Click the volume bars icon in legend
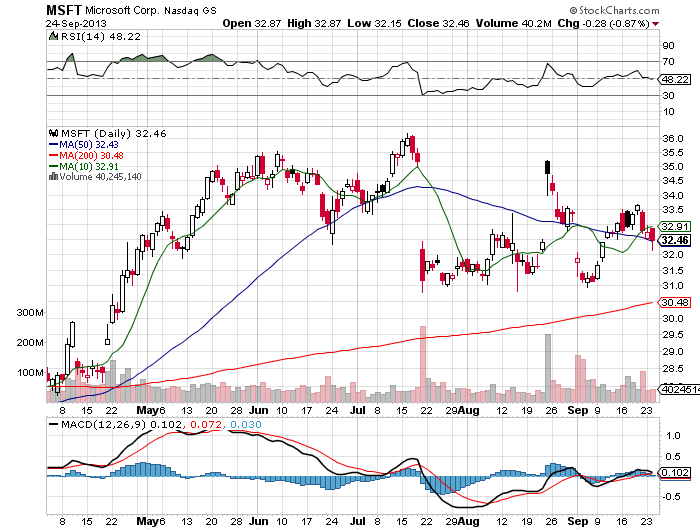This screenshot has height=530, width=700. point(53,176)
